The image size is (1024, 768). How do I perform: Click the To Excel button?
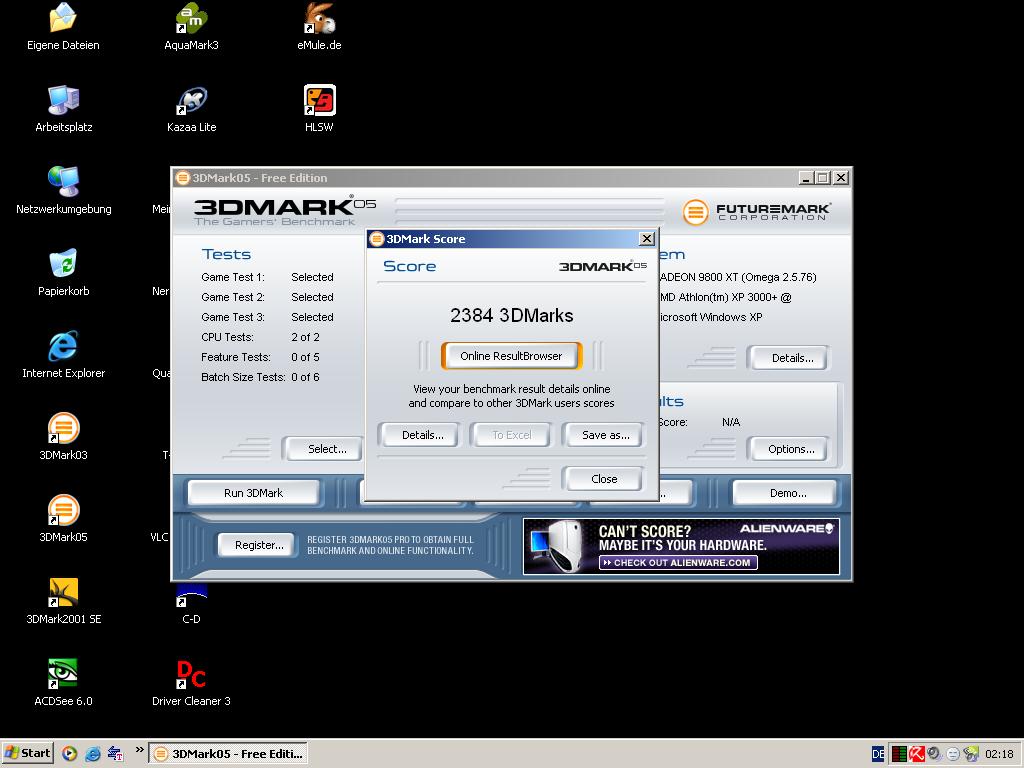tap(511, 435)
